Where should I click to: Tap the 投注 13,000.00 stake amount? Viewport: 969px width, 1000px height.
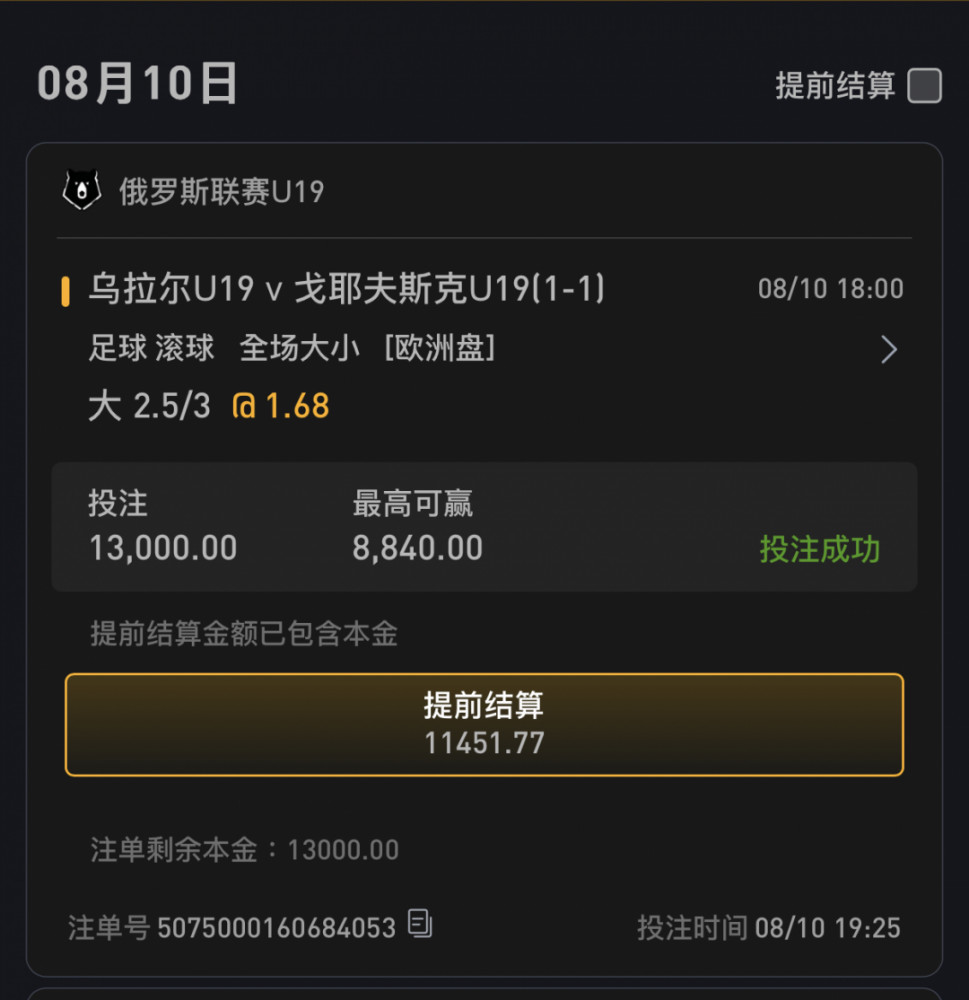point(163,548)
